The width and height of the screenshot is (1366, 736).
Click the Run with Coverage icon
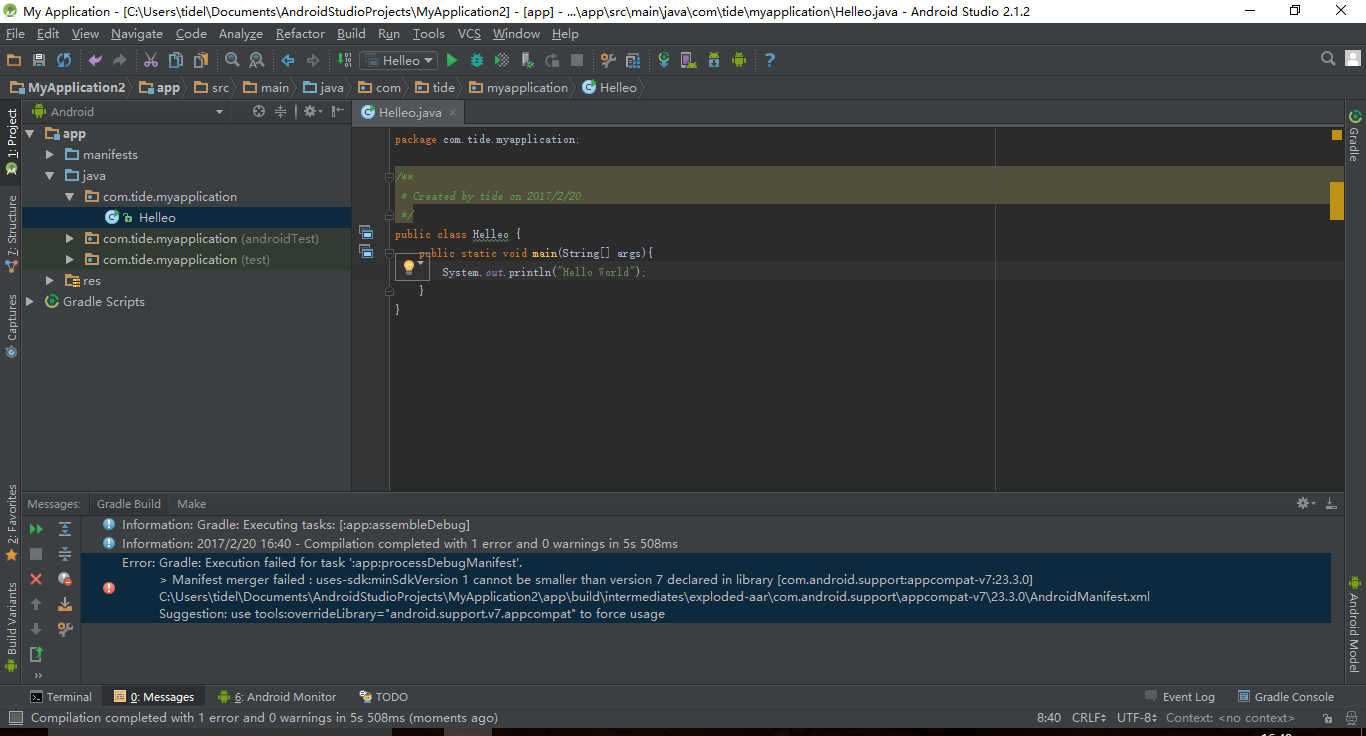pyautogui.click(x=502, y=60)
